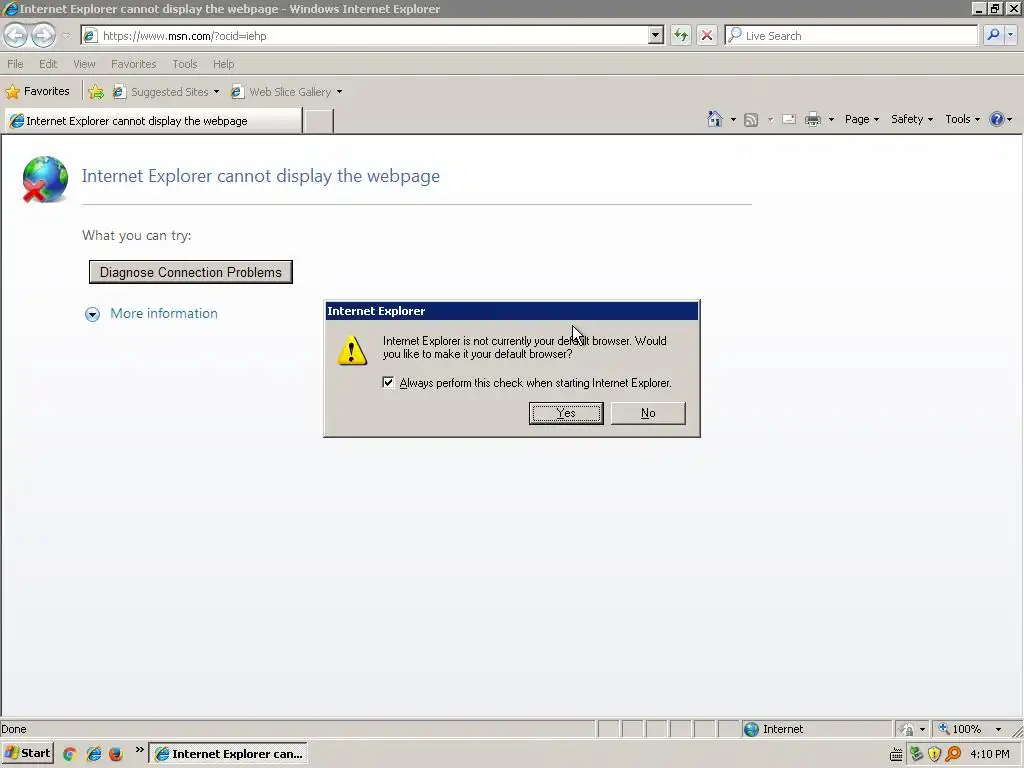This screenshot has width=1024, height=768.
Task: Open the File menu
Action: 15,64
